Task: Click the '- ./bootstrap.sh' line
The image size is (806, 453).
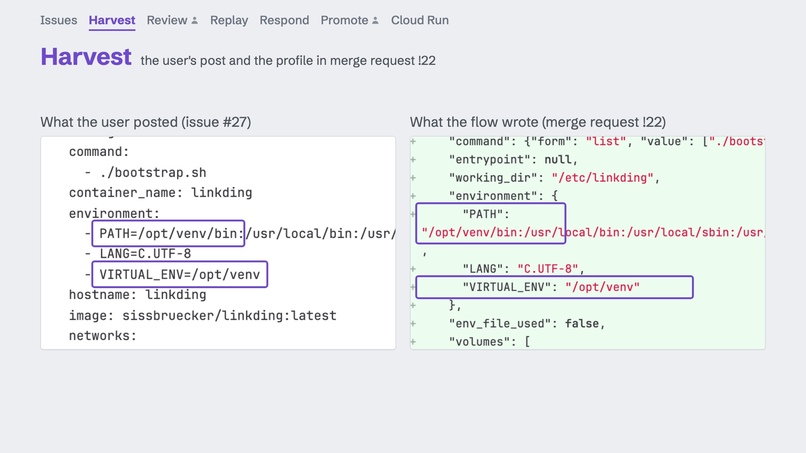Action: point(145,172)
